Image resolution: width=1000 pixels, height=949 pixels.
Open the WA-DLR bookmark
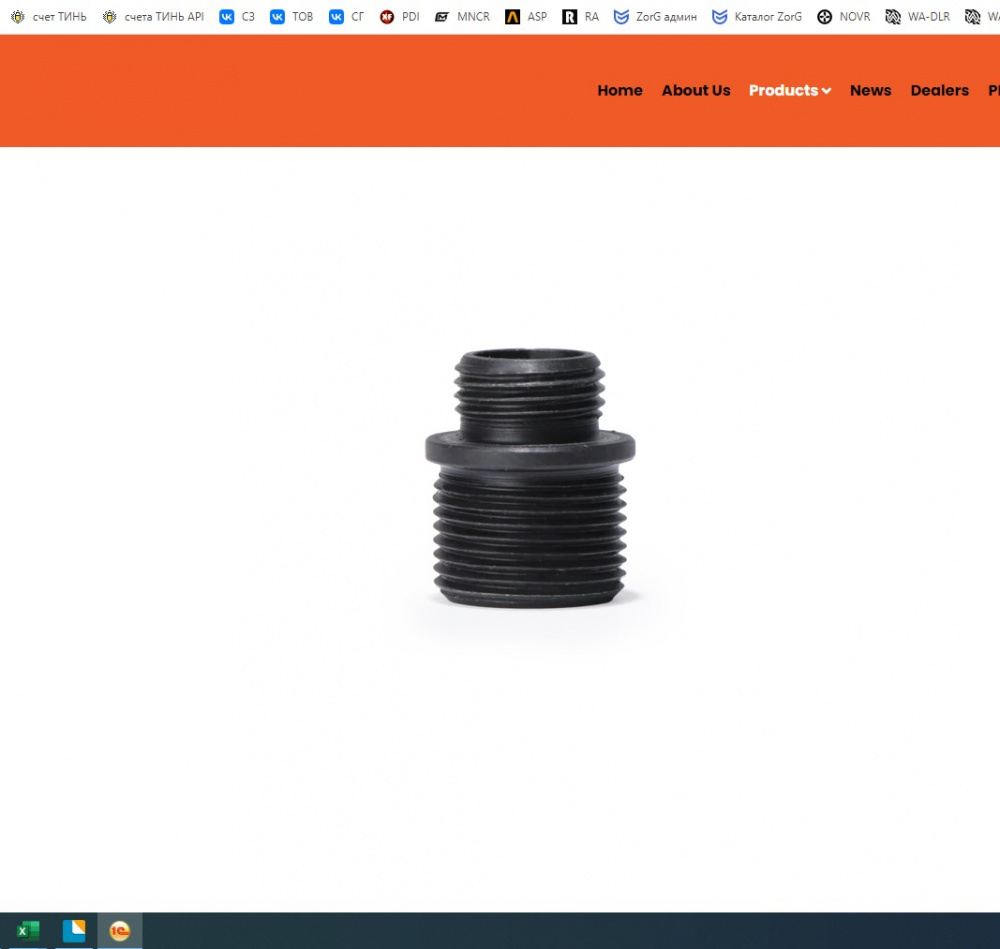(x=918, y=17)
